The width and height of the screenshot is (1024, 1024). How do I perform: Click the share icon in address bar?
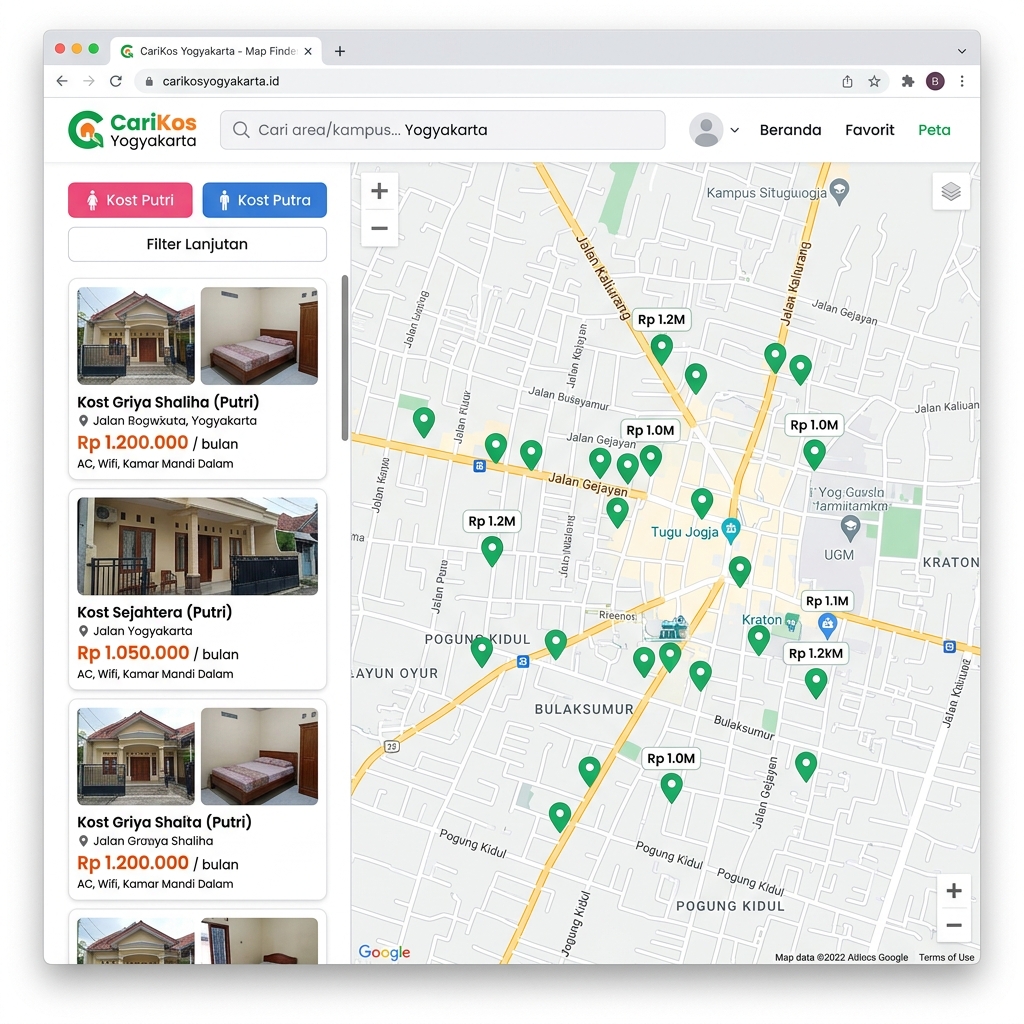coord(847,81)
